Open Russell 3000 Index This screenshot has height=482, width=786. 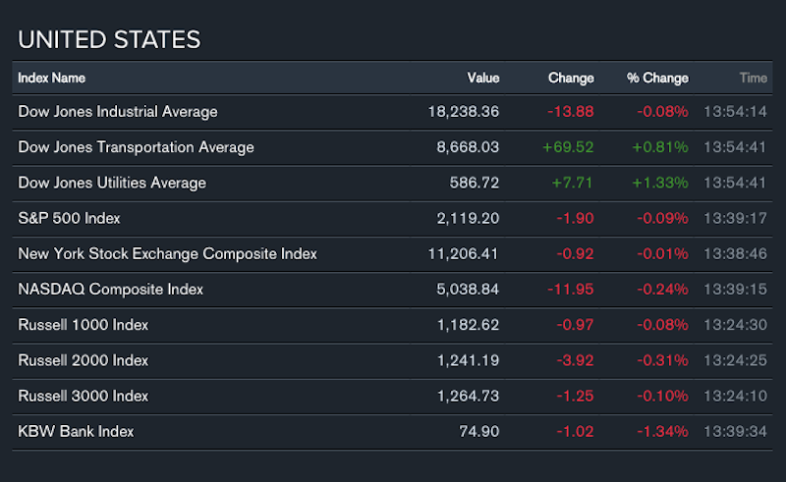[x=83, y=396]
